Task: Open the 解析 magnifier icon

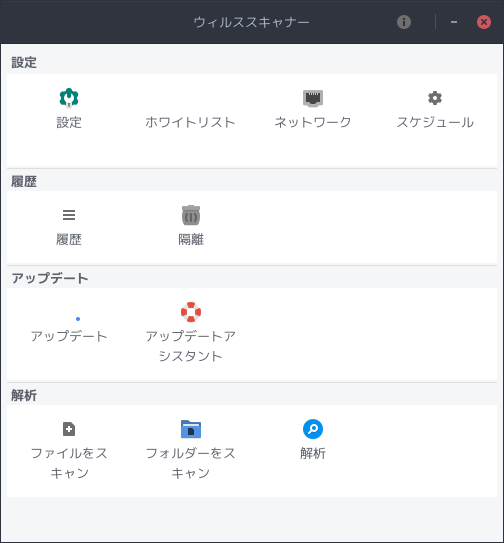Action: 313,429
